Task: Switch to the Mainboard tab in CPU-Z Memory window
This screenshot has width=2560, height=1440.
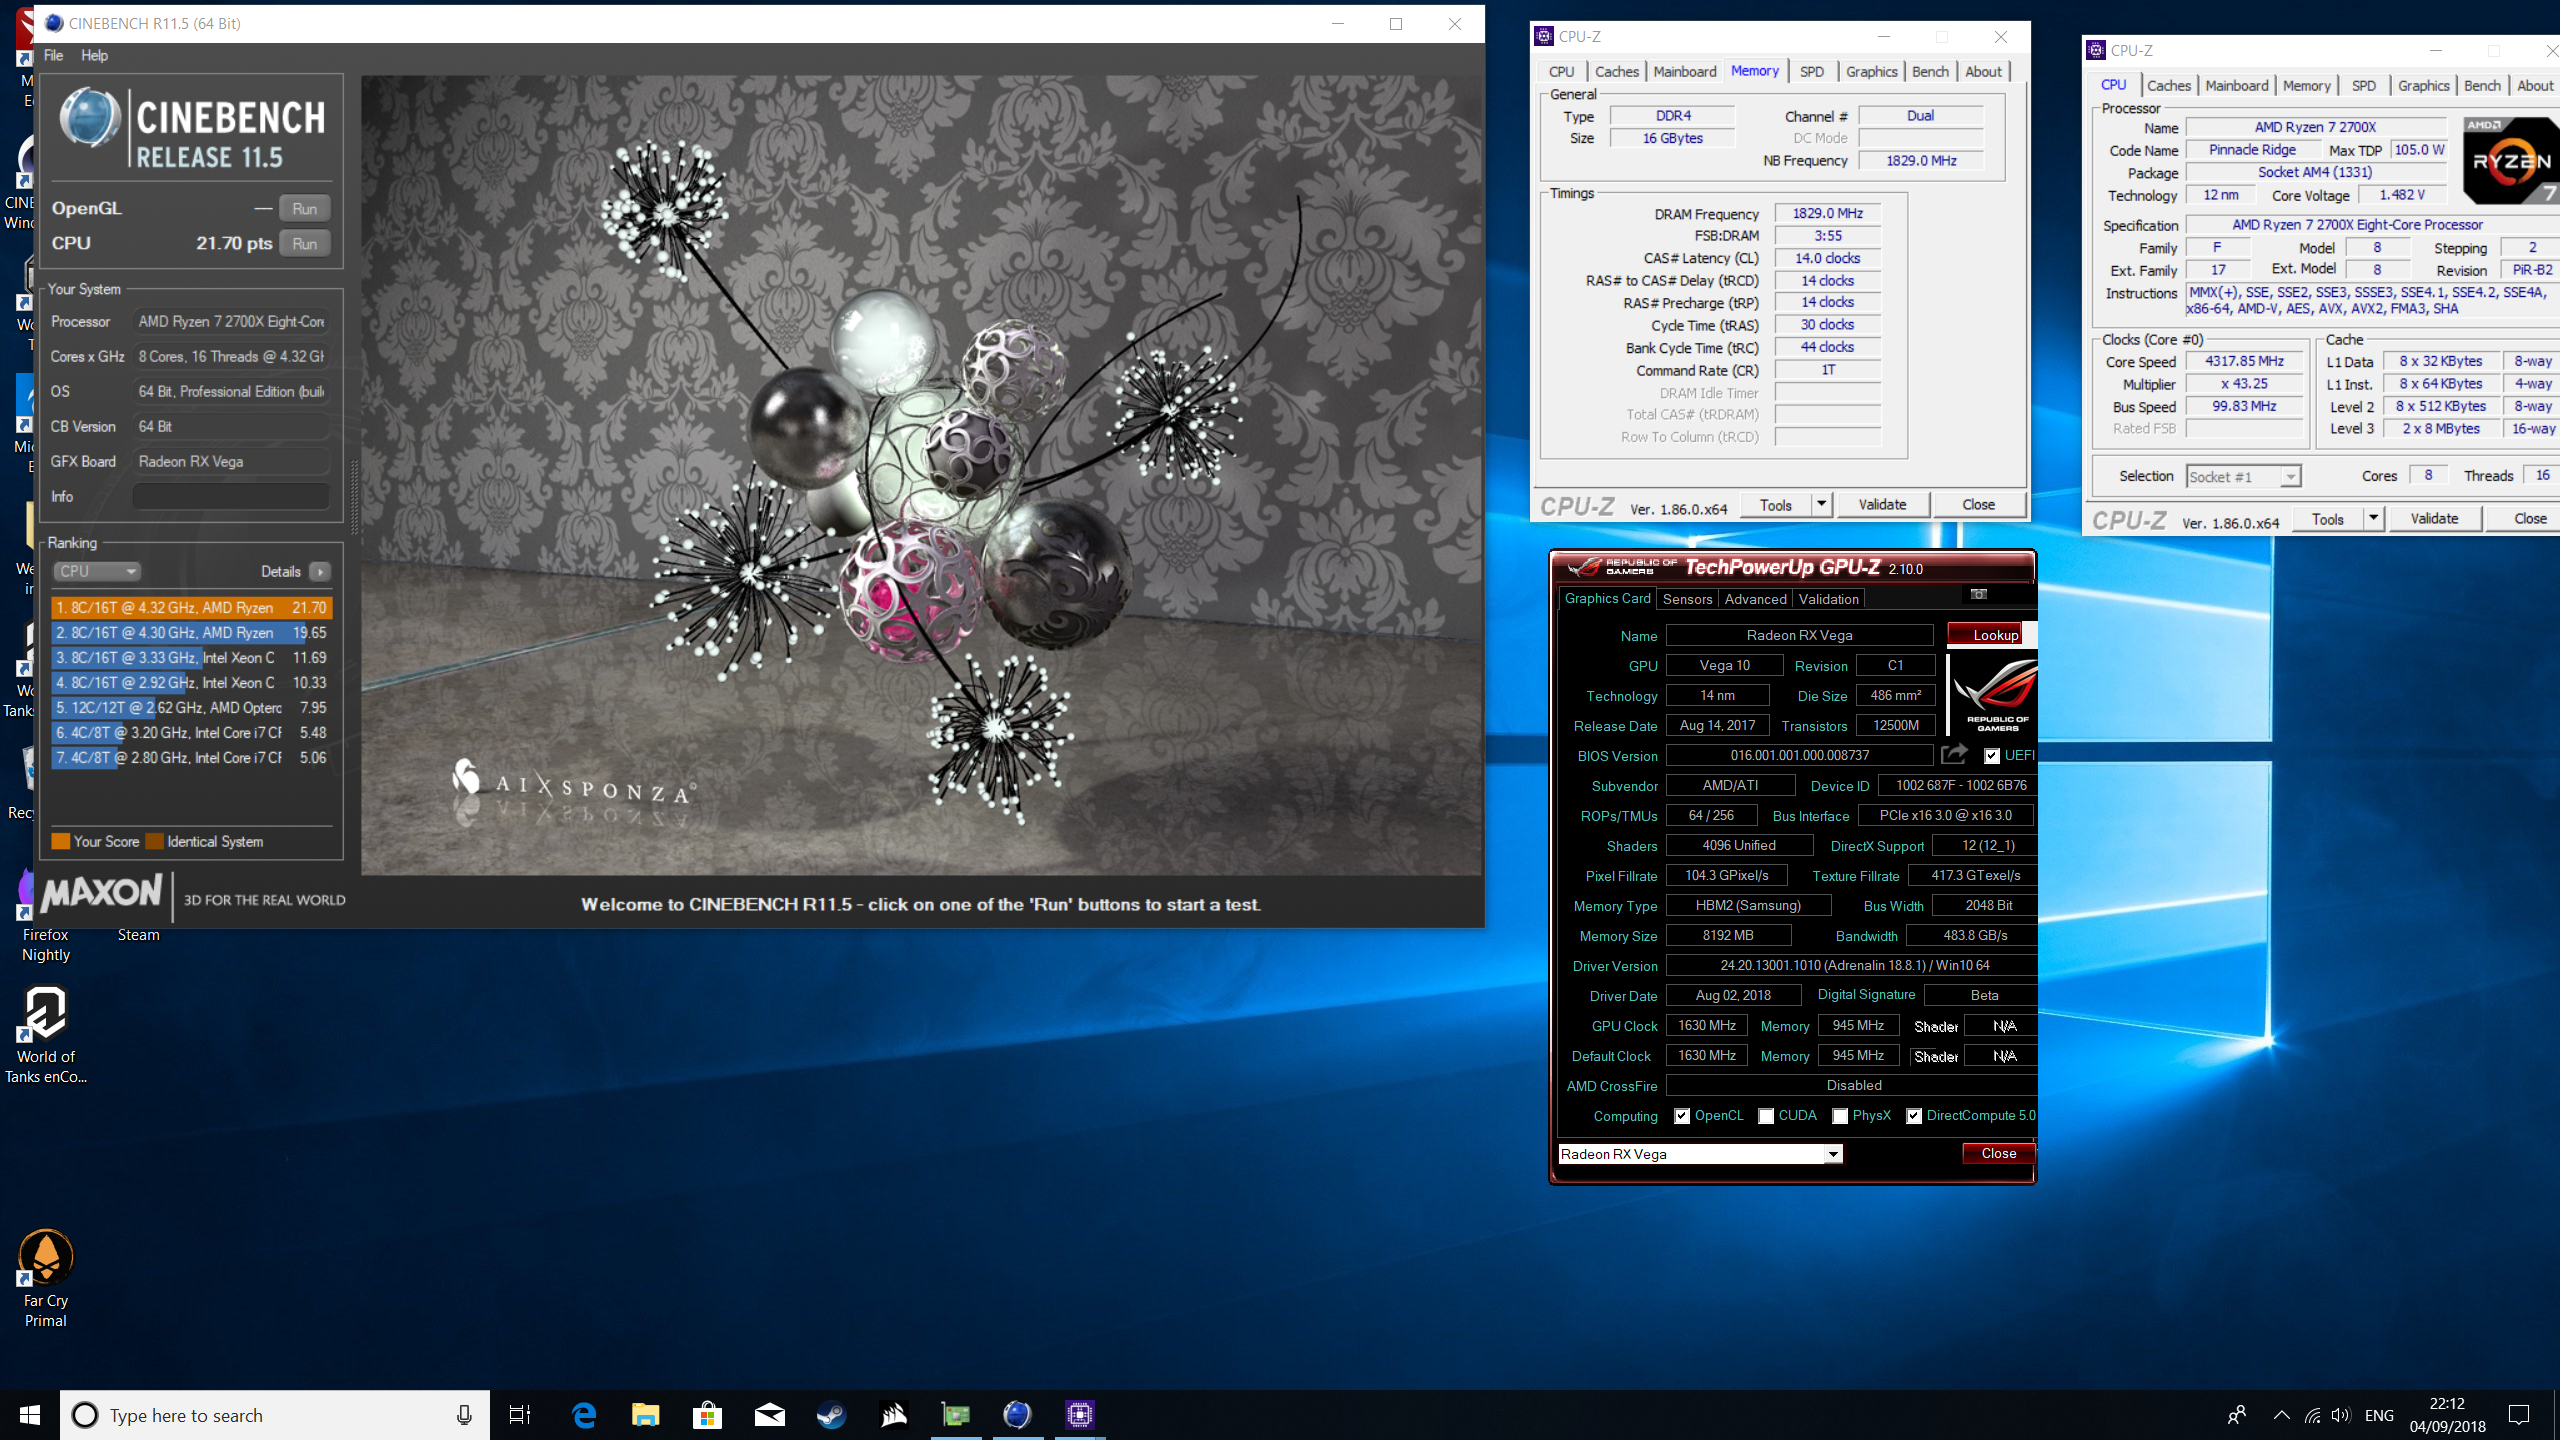Action: pos(1685,71)
